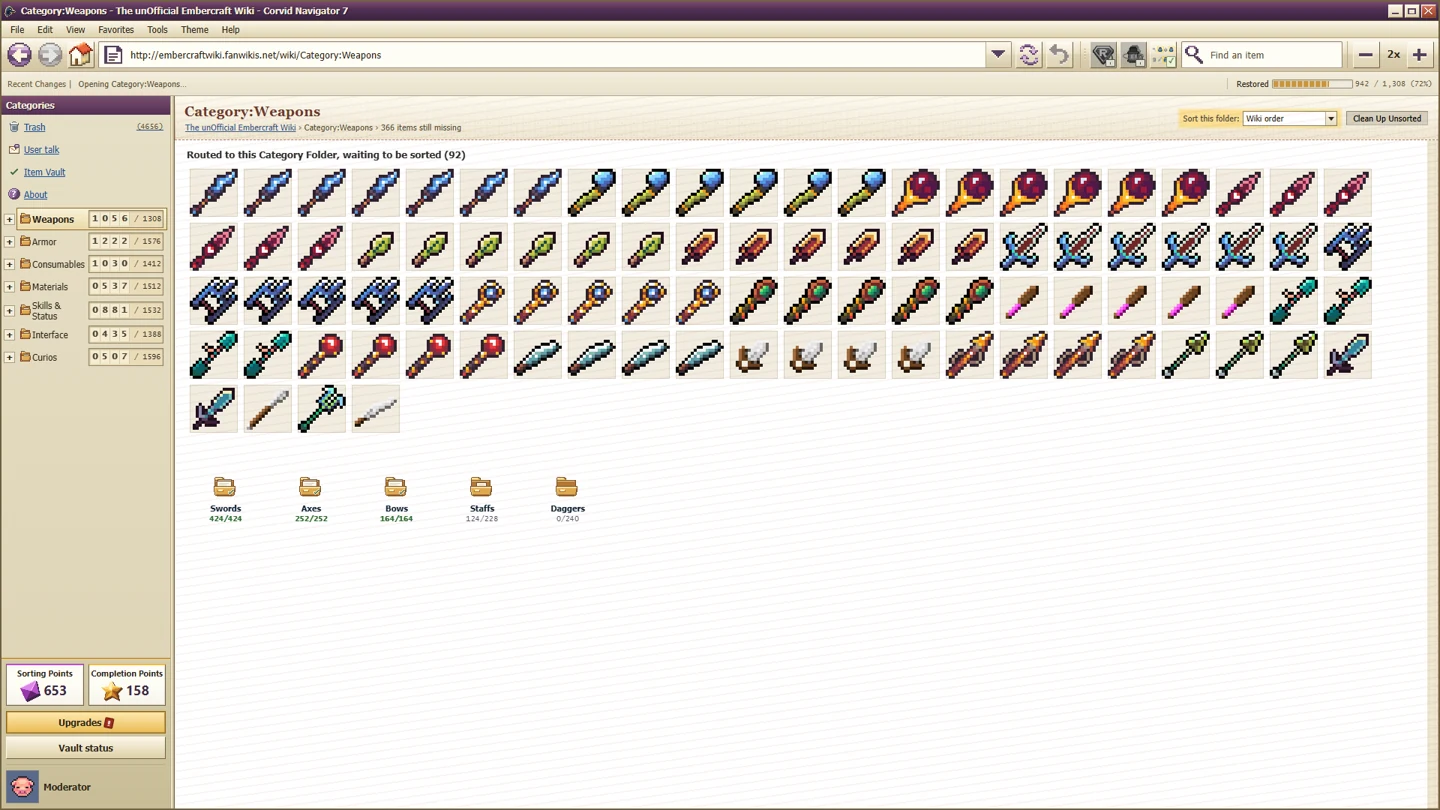Open the Axes subfolder icon
Viewport: 1440px width, 810px height.
point(310,487)
